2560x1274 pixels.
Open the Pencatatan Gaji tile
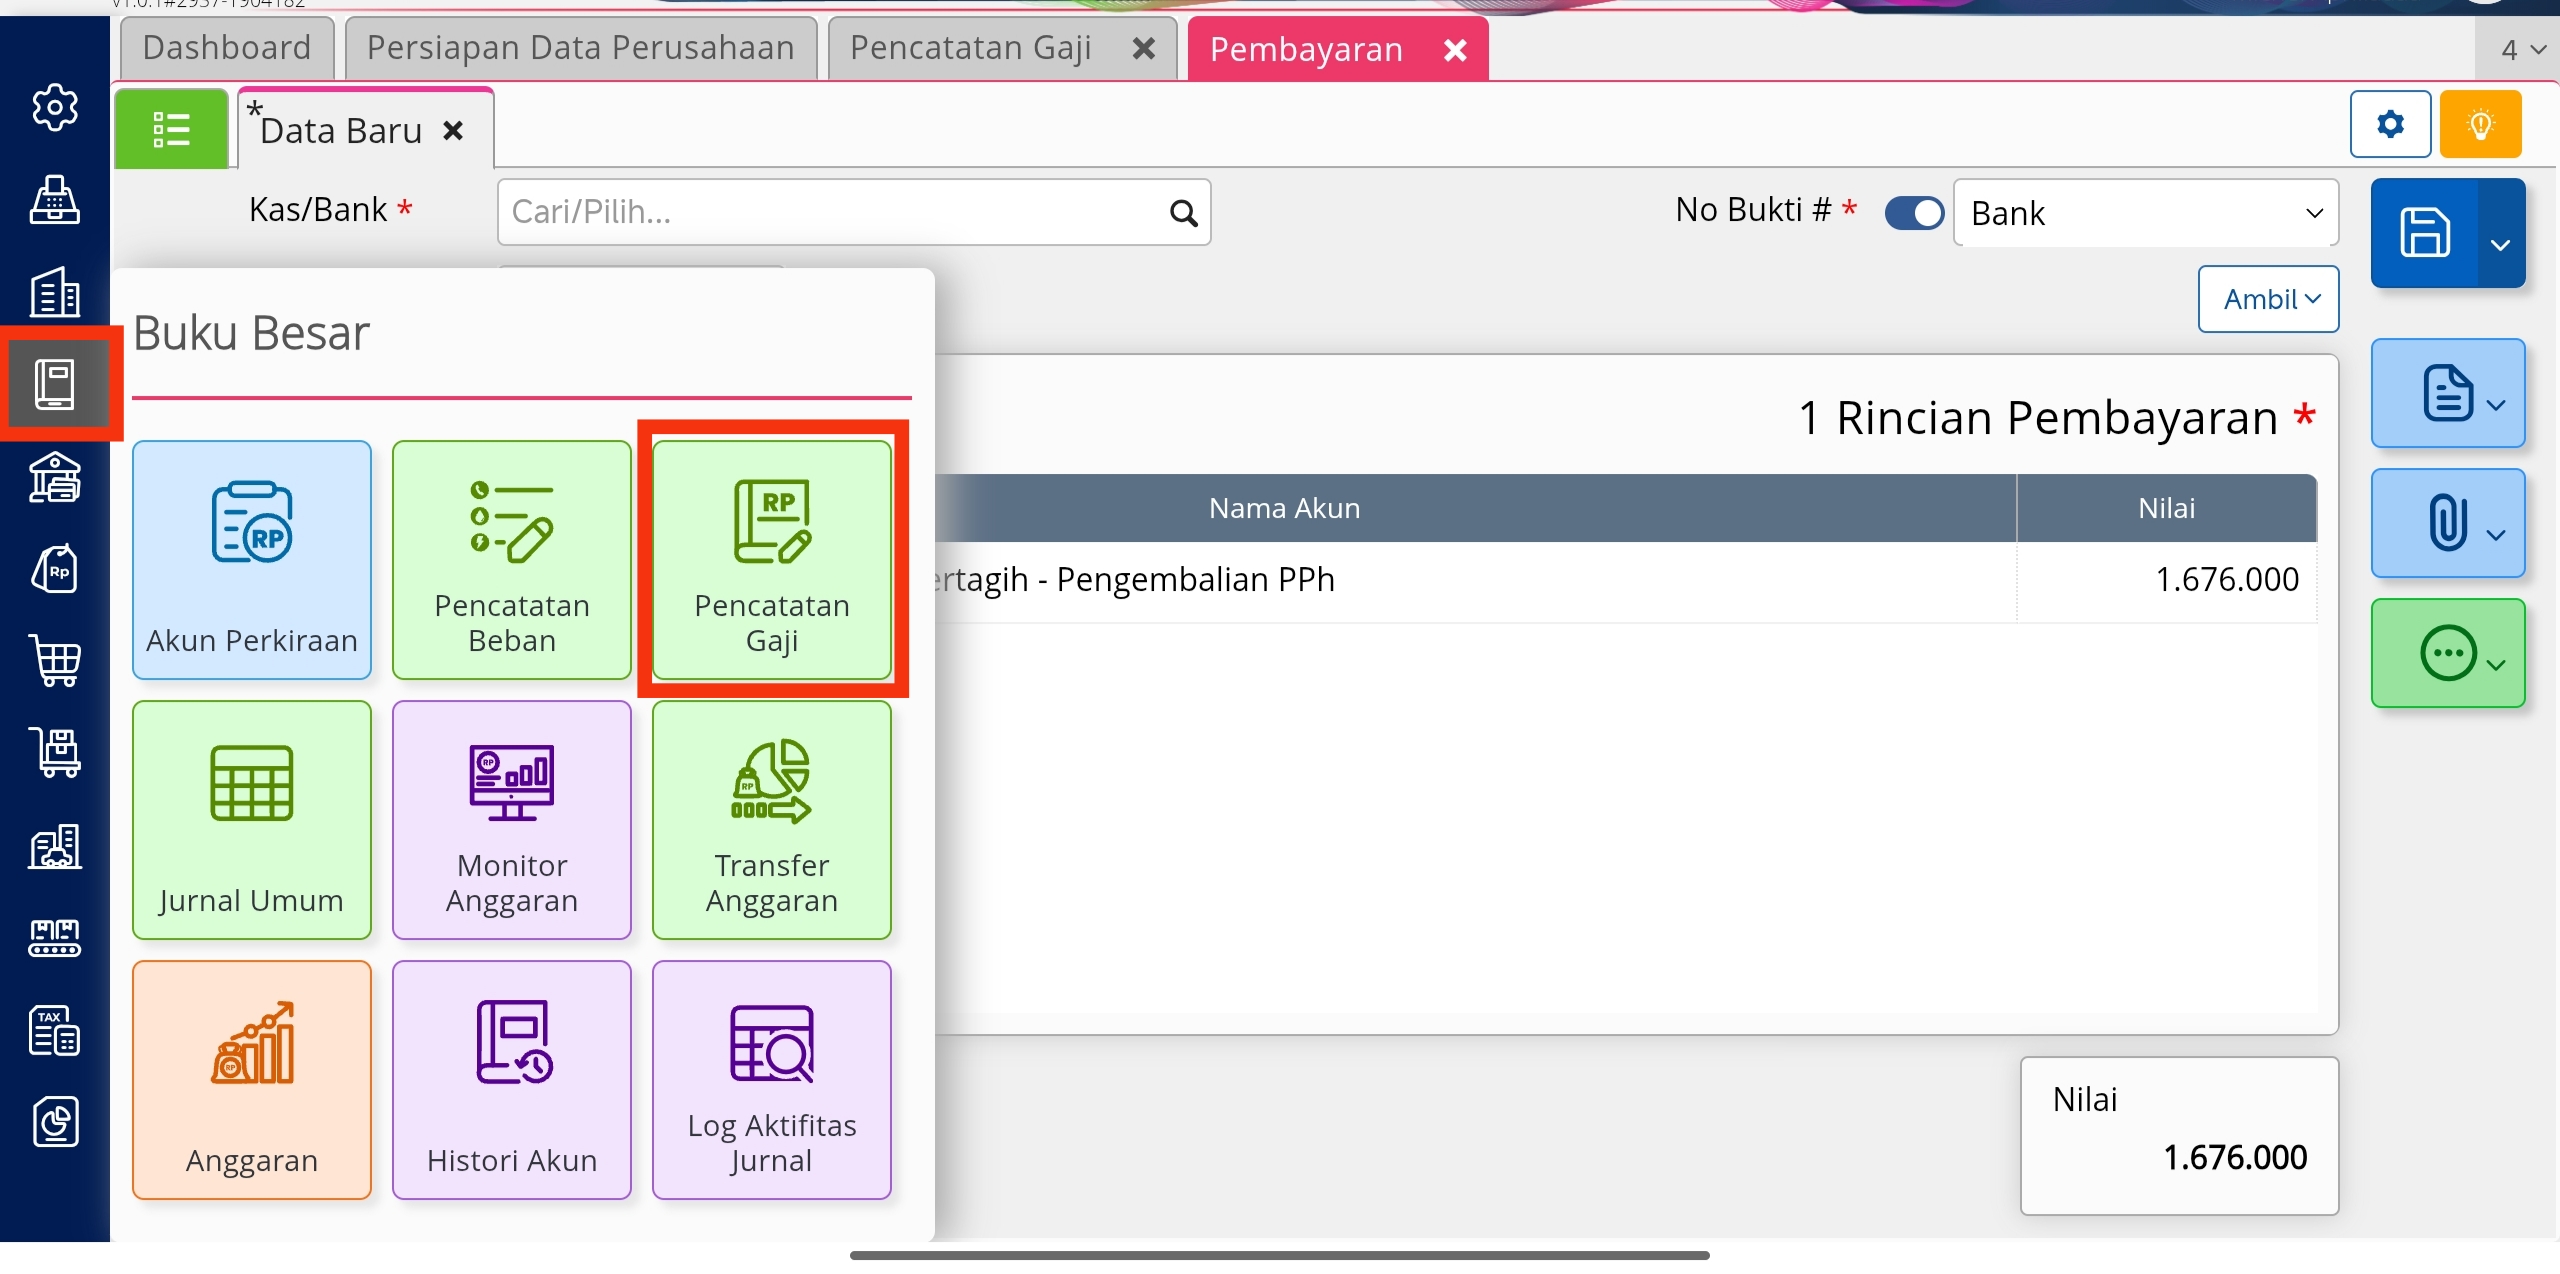pyautogui.click(x=771, y=560)
